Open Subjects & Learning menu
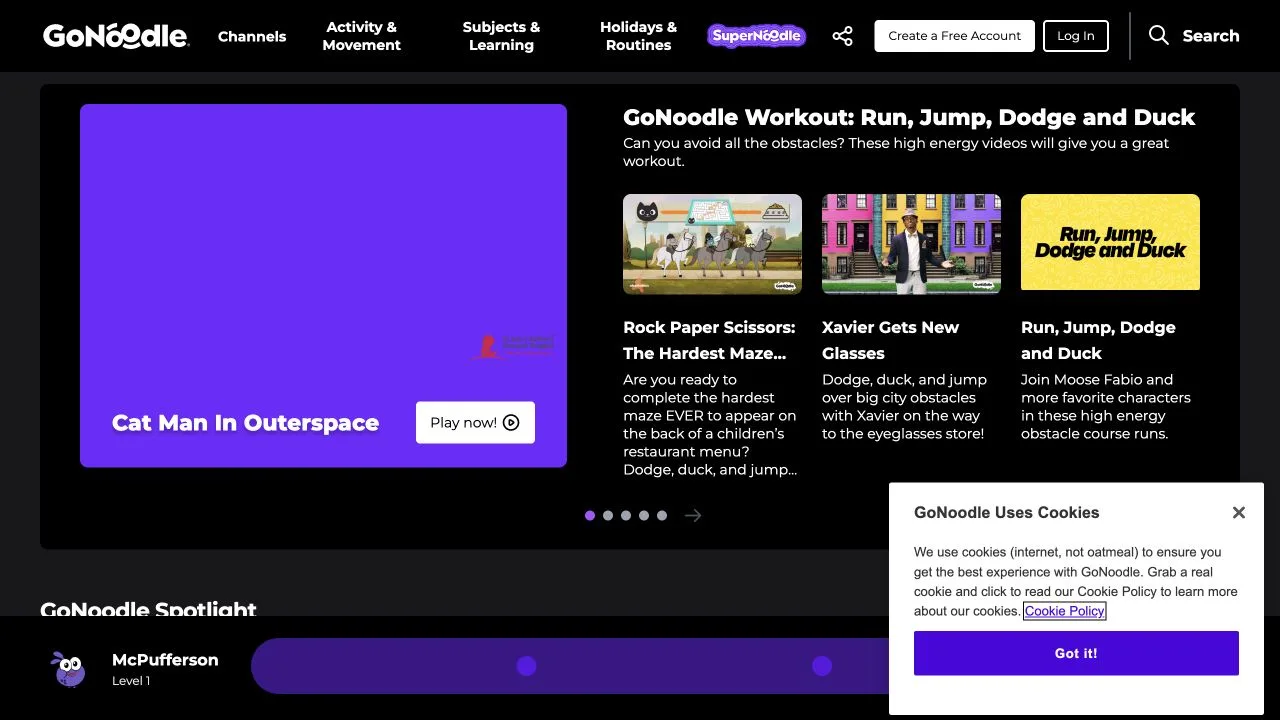This screenshot has height=720, width=1280. [501, 36]
